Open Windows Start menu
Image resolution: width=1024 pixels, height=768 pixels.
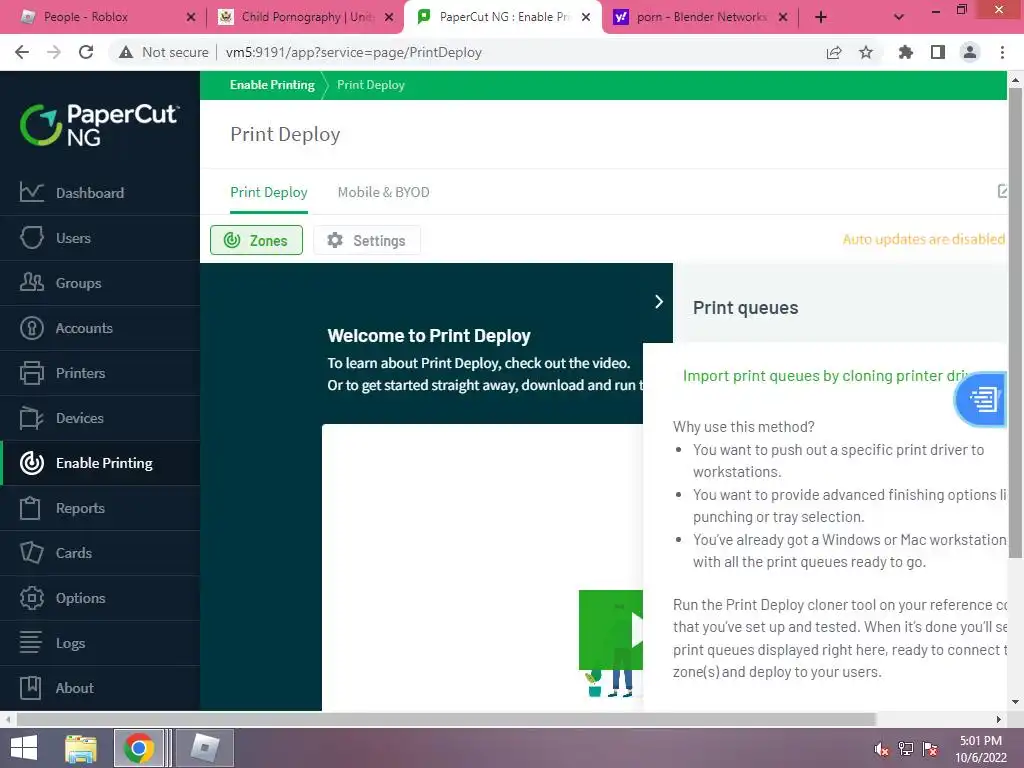tap(24, 748)
